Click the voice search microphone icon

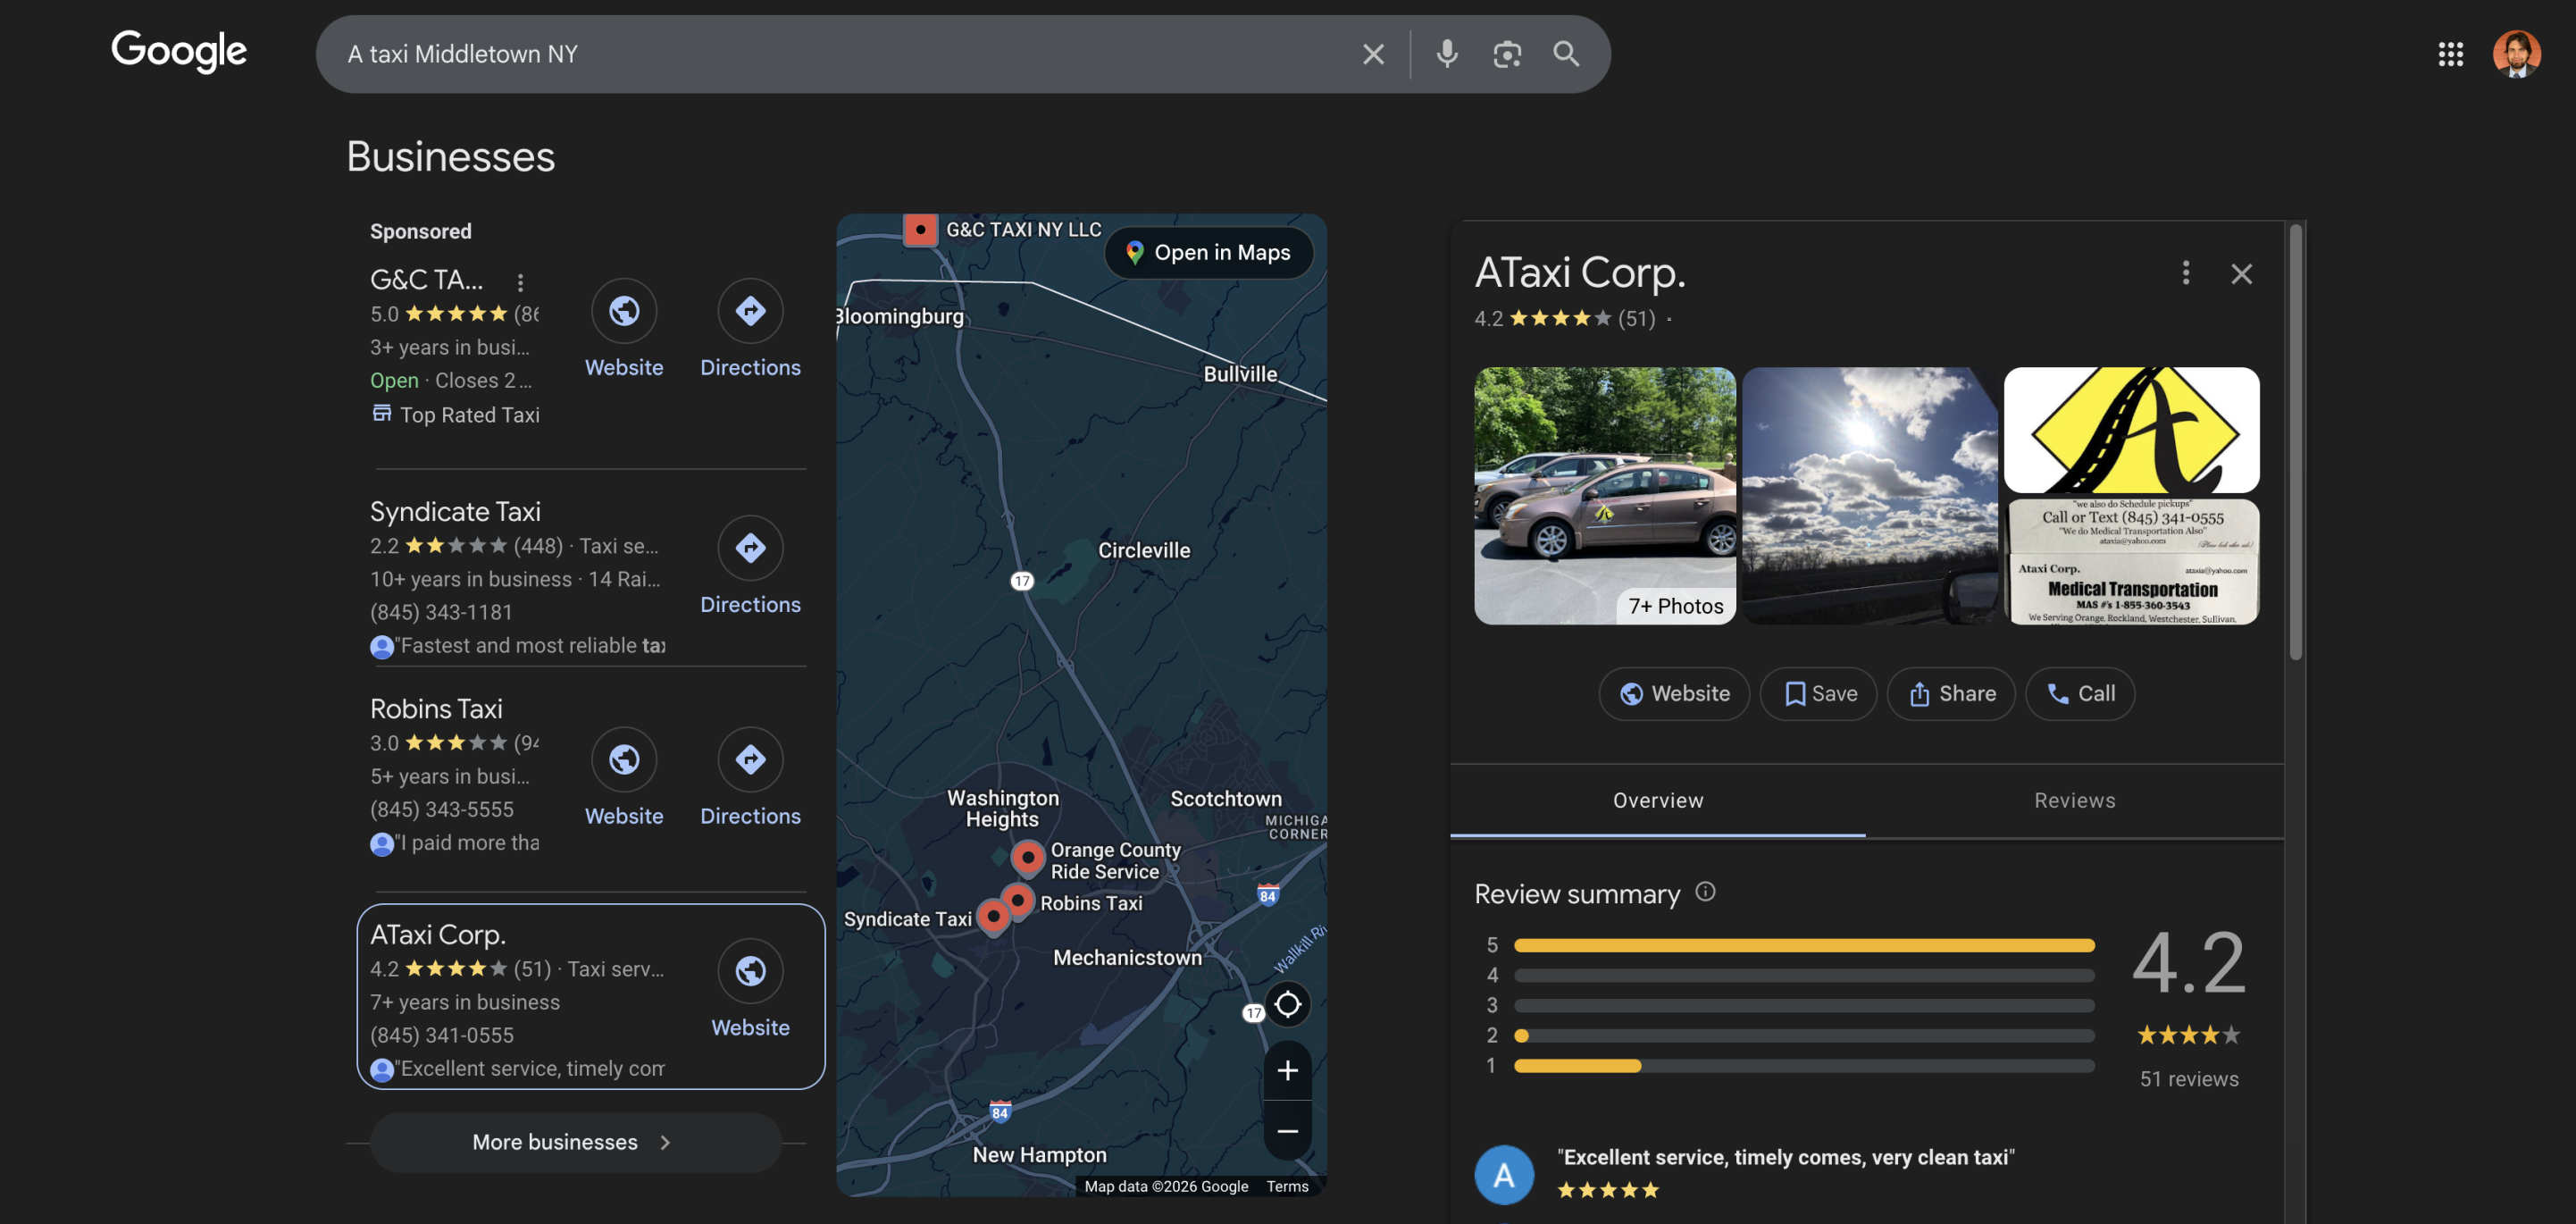pos(1446,54)
